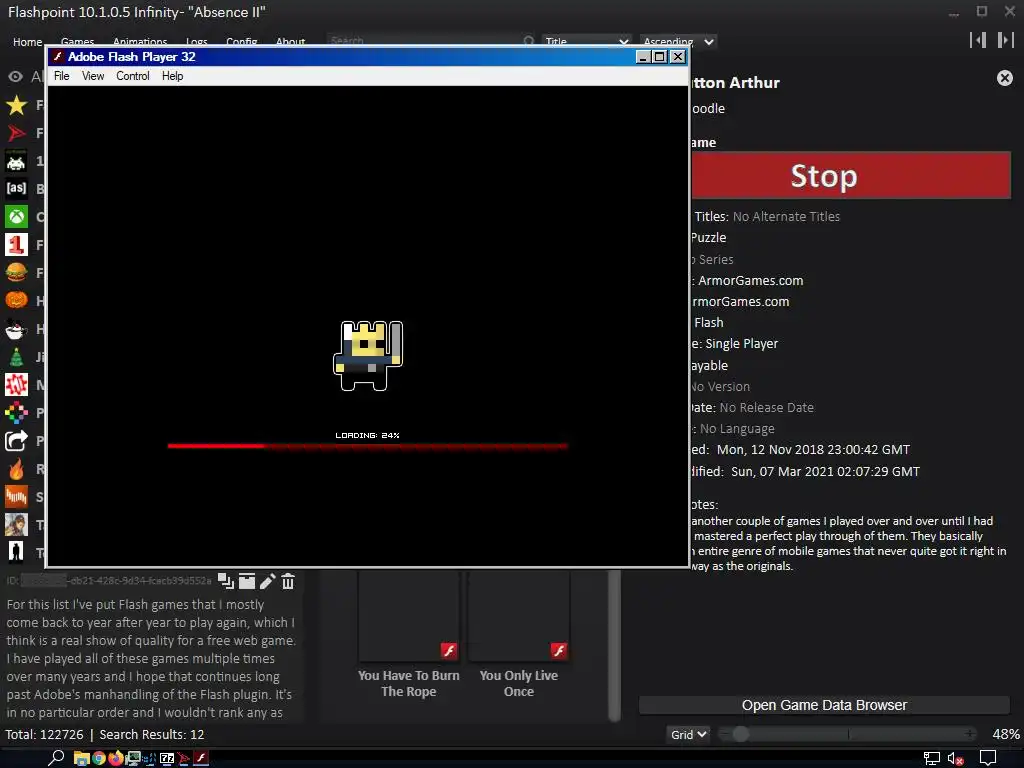Click the playlist archive box icon

pos(247,581)
